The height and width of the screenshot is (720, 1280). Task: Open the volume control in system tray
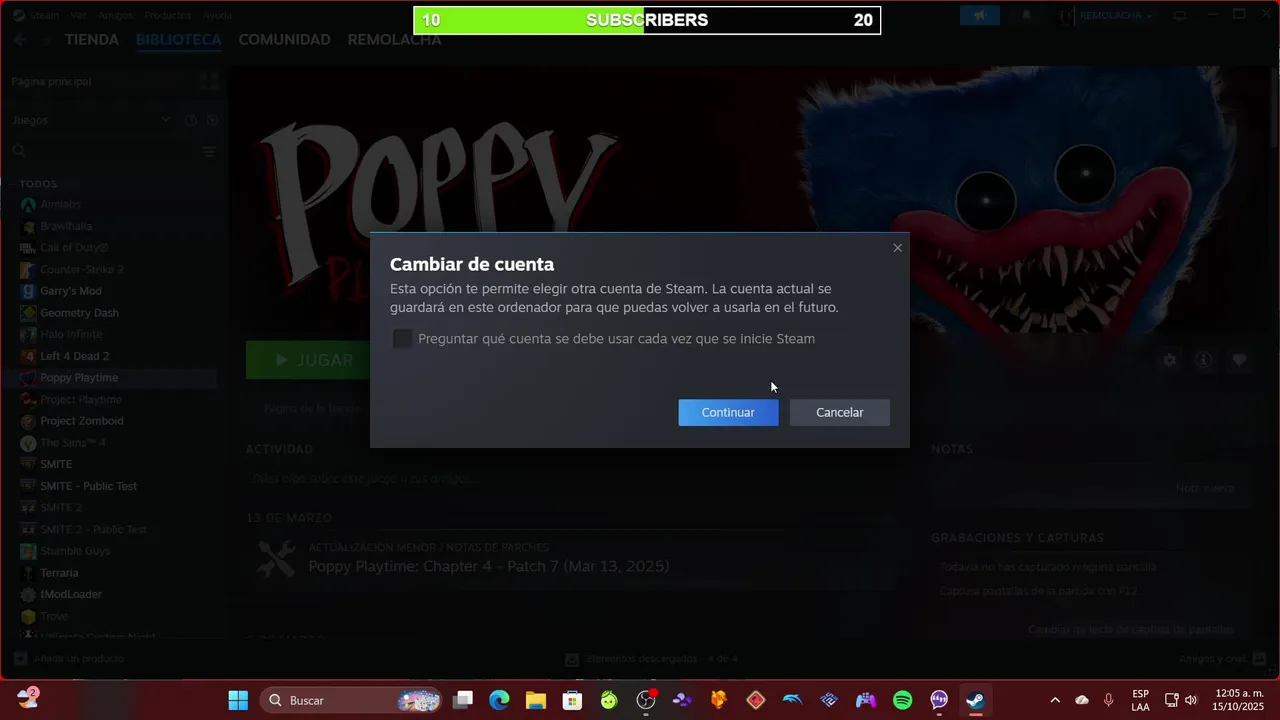point(1190,700)
